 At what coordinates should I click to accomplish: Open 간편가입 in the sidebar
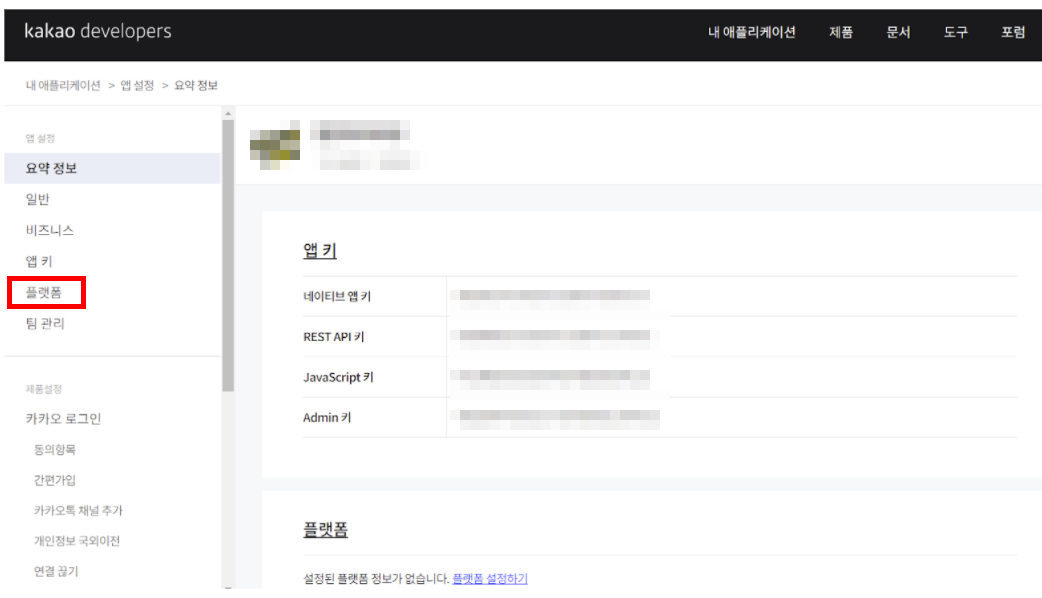click(54, 480)
